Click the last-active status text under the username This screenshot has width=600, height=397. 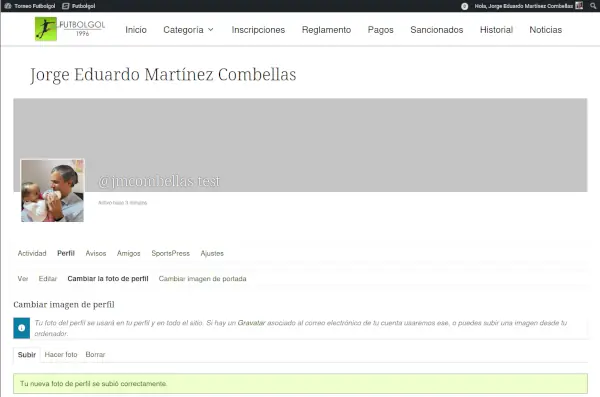(122, 203)
